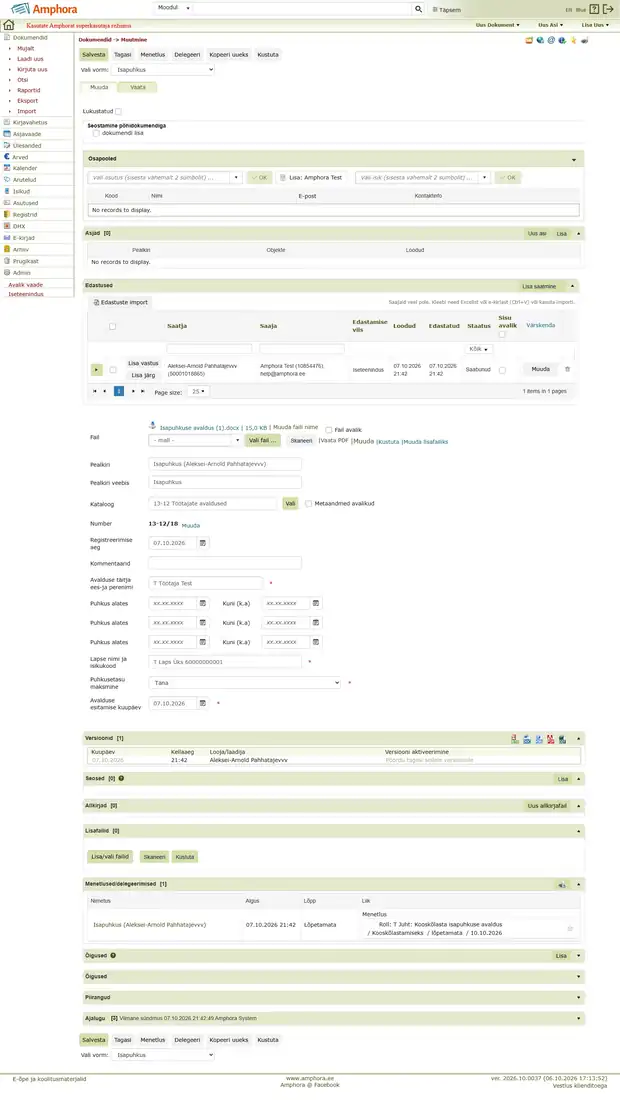This screenshot has height=1100, width=620.
Task: Open Kirjuta uus in sidebar menu
Action: (x=32, y=69)
